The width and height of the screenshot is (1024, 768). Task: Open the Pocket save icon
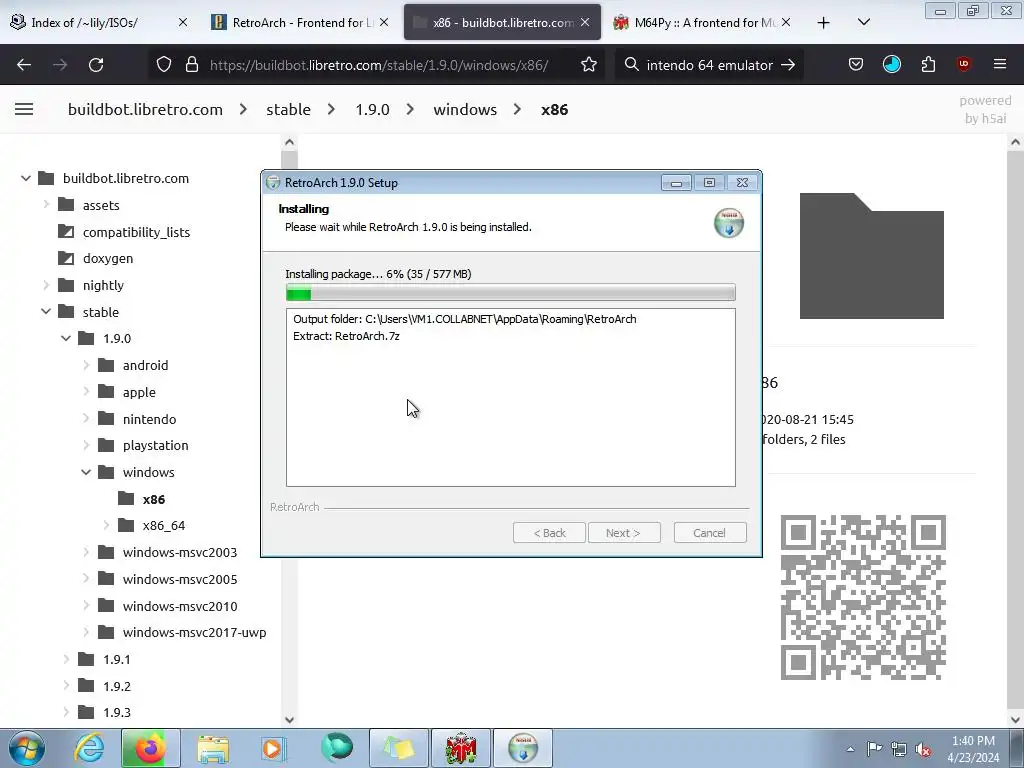click(856, 65)
